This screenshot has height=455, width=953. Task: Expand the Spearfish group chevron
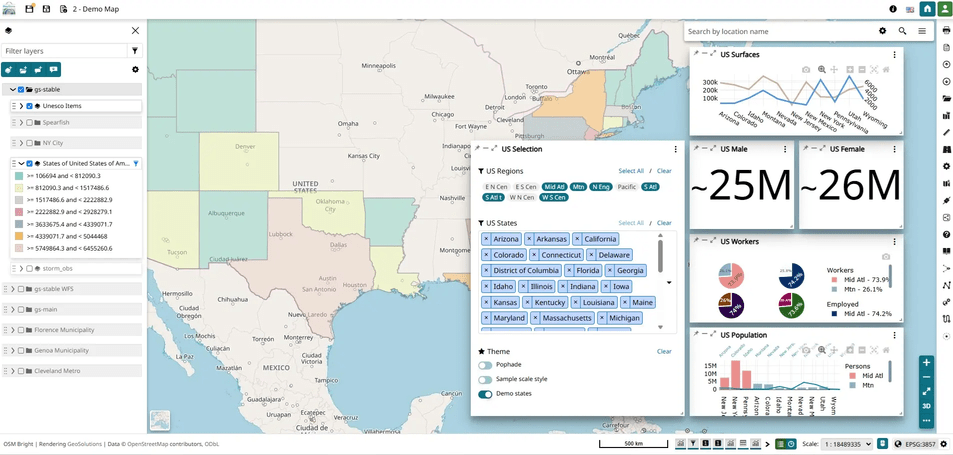[x=21, y=122]
